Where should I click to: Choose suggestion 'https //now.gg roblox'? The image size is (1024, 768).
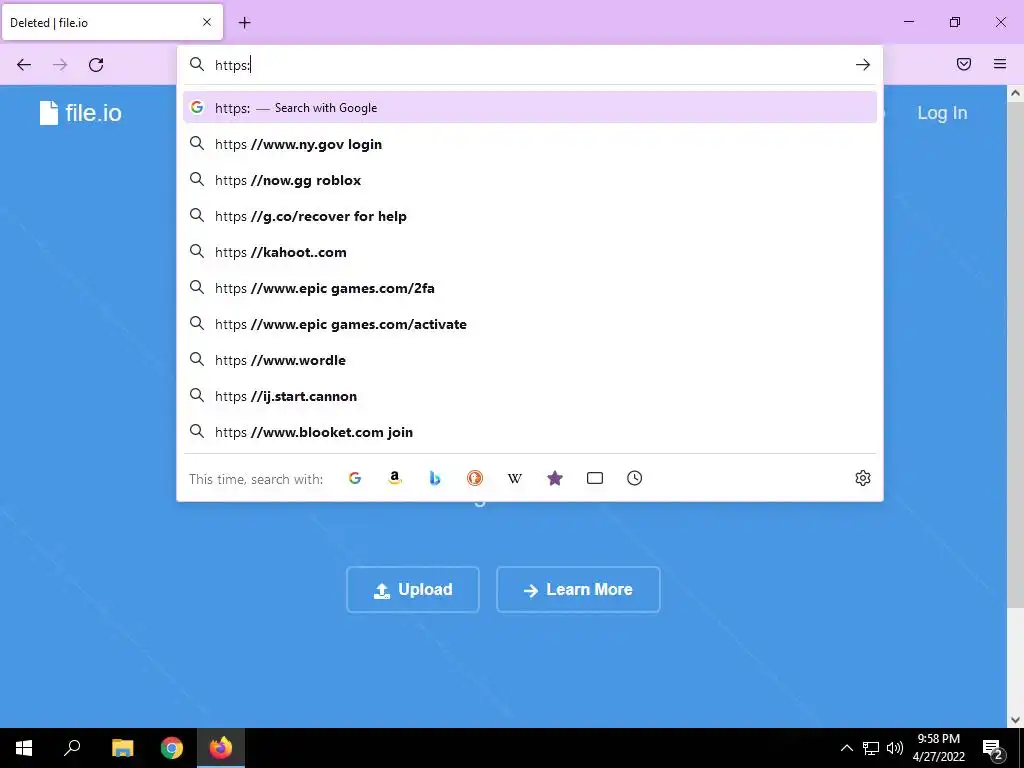530,180
